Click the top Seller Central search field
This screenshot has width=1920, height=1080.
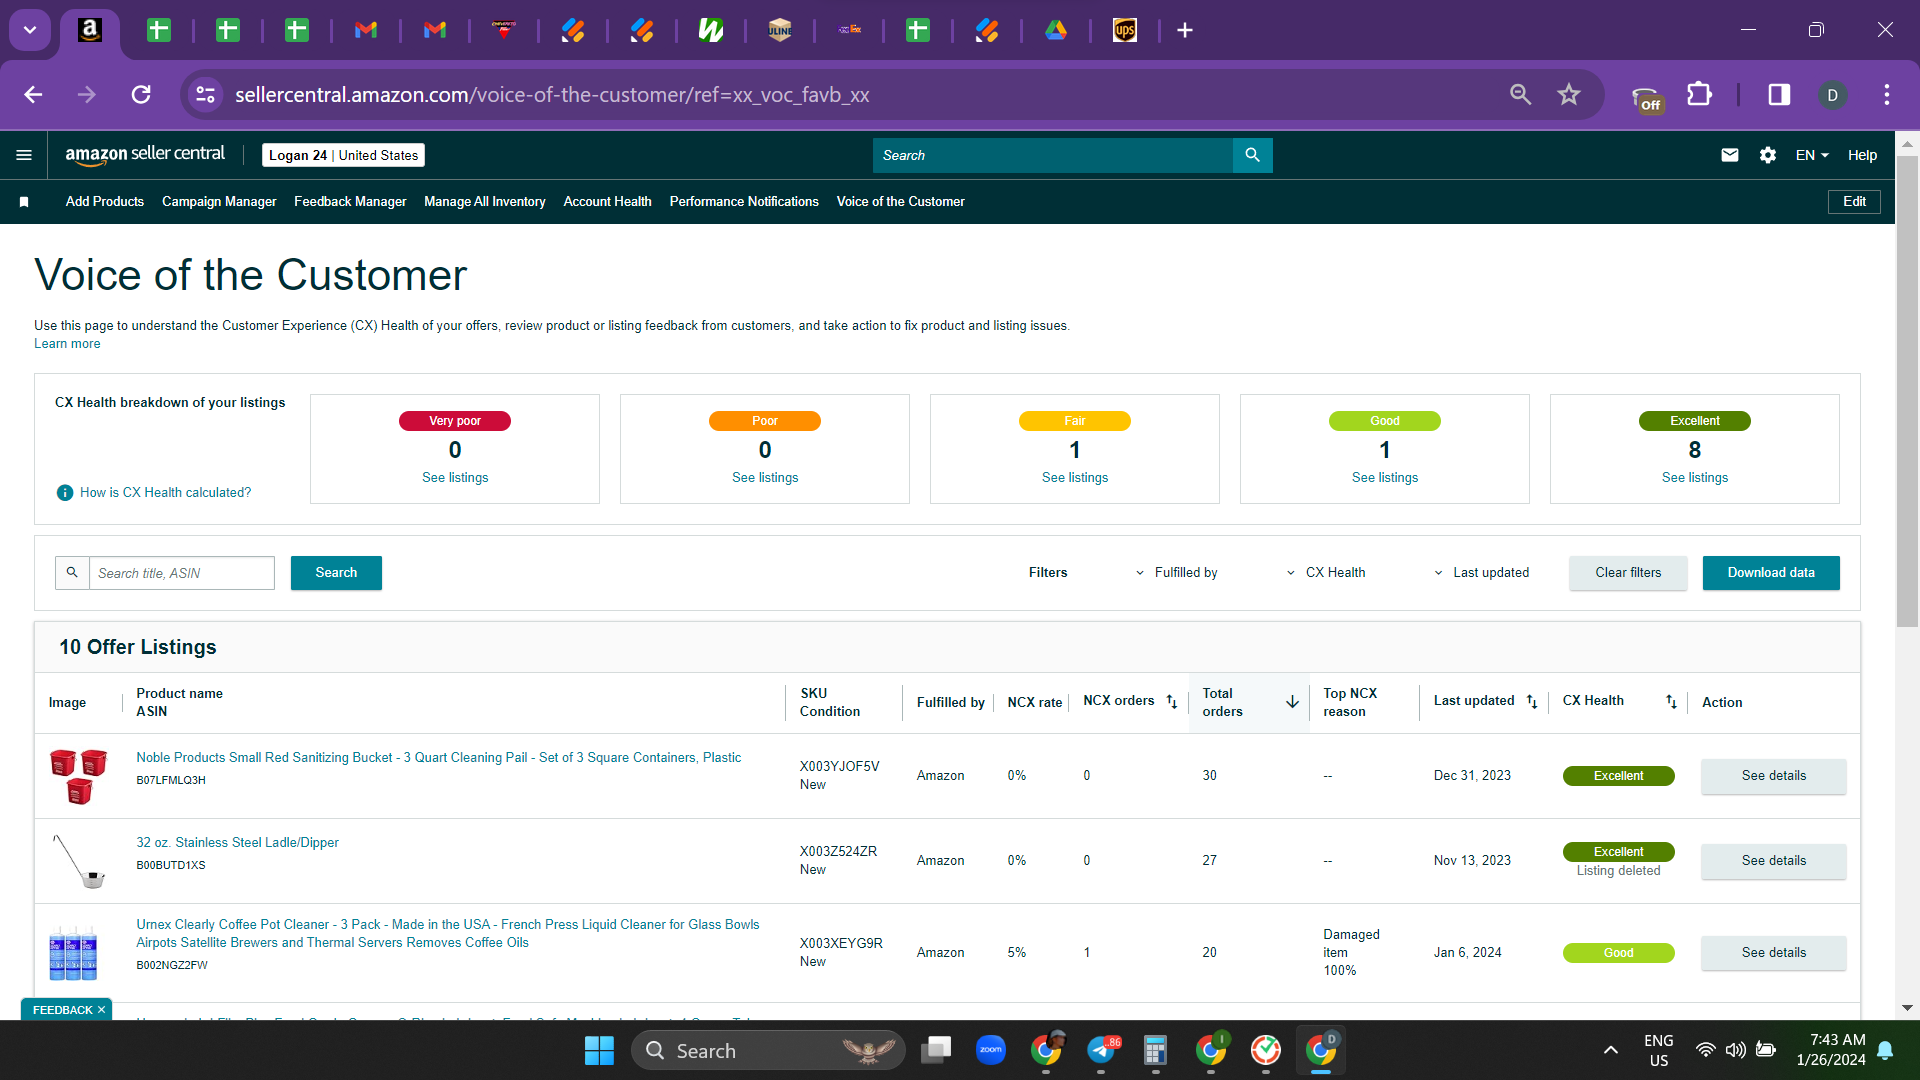pos(1053,155)
